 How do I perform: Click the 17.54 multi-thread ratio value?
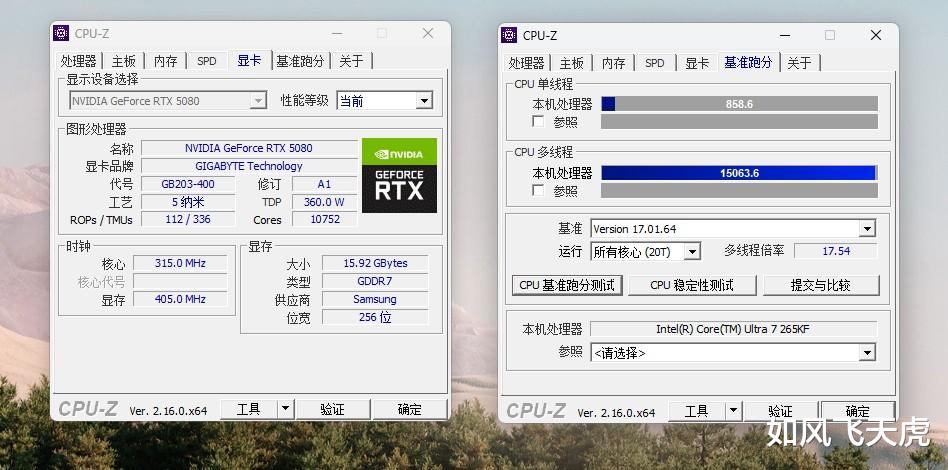836,251
